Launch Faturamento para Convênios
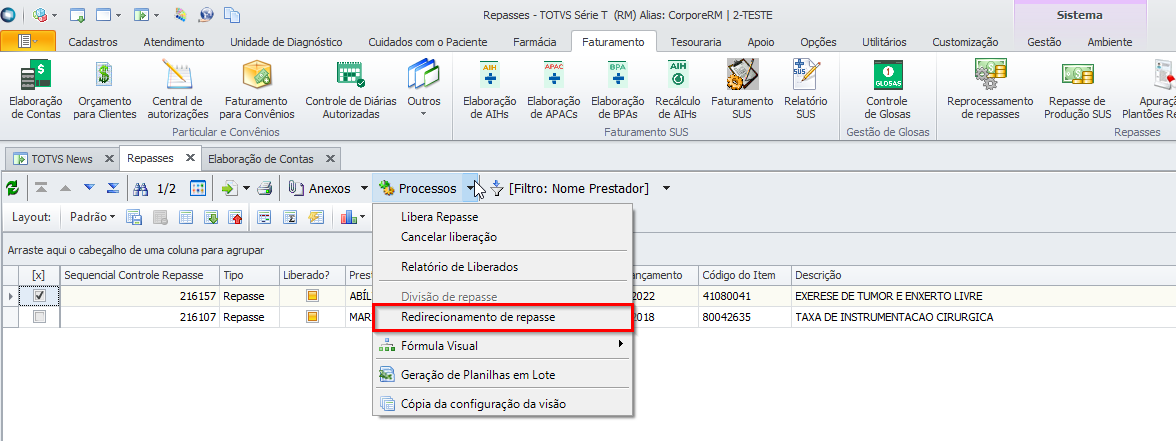Screen dimensions: 1176x441 point(257,88)
